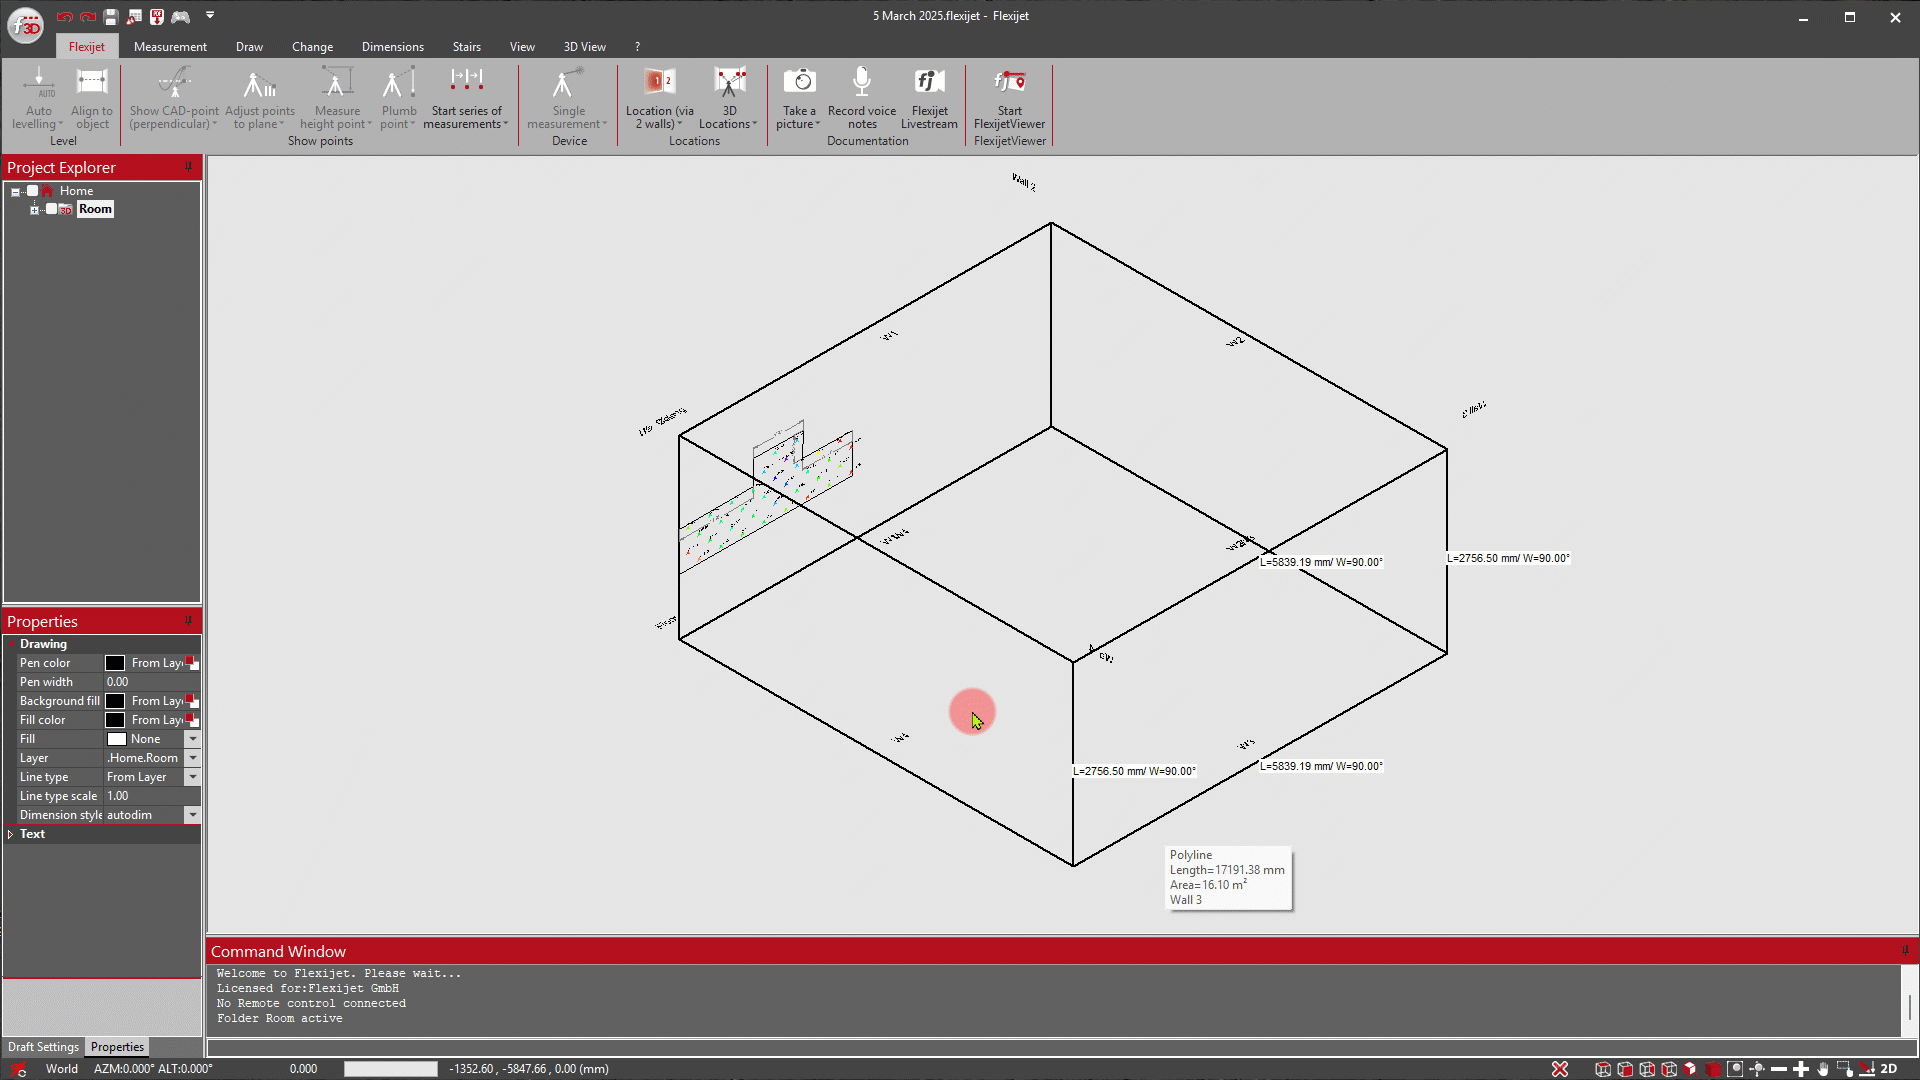Open Flexijet Livestream tool
Viewport: 1920px width, 1080px height.
point(929,82)
